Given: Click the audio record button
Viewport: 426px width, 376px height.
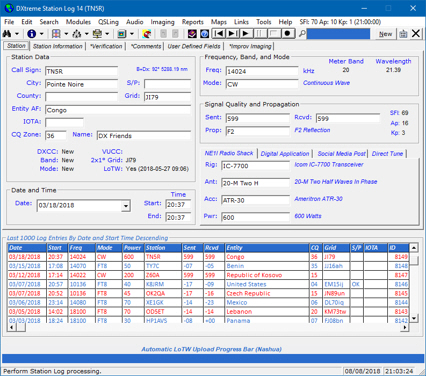Looking at the screenshot, I should pyautogui.click(x=287, y=33).
